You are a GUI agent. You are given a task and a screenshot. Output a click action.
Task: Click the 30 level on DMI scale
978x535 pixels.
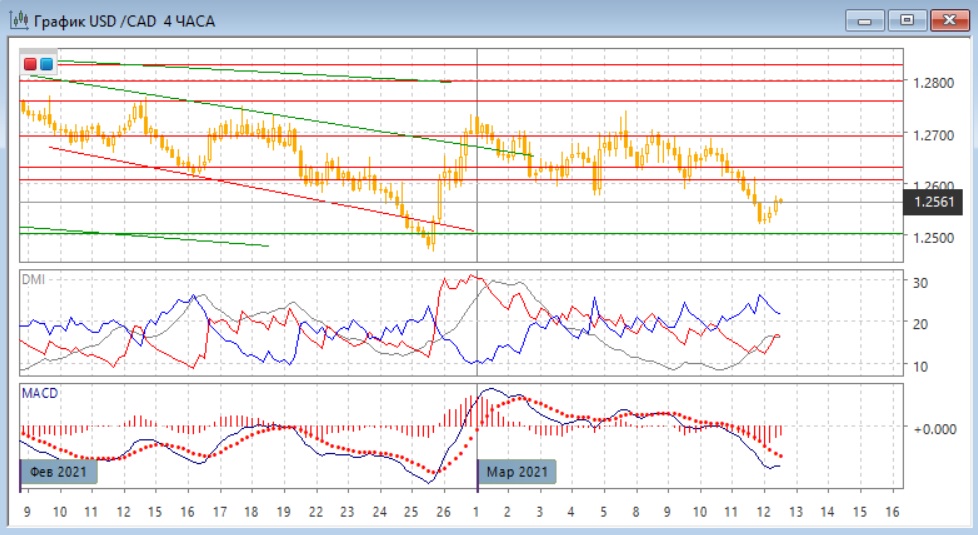919,283
